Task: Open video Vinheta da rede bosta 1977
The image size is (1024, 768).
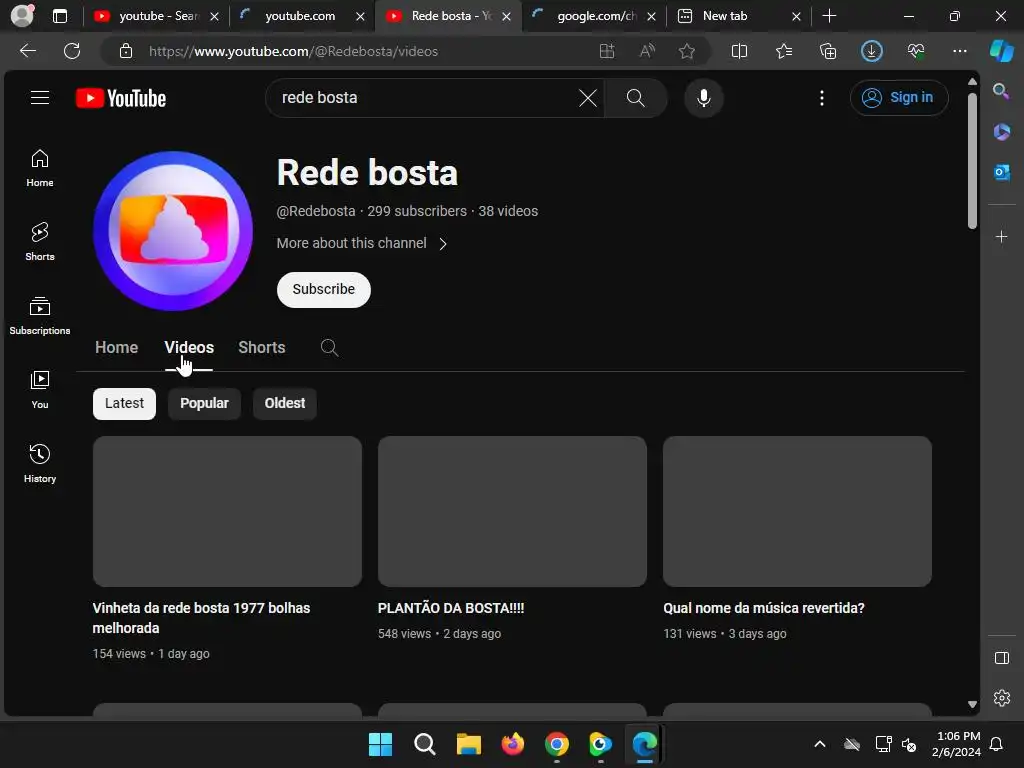Action: click(x=201, y=618)
